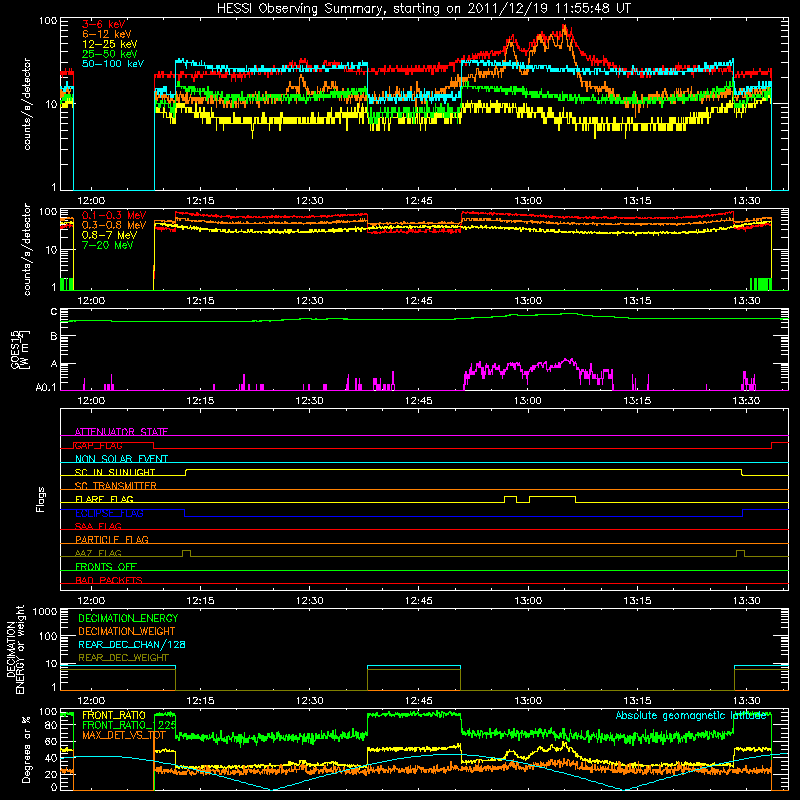Click the yellow FRONT_RATIO legend label

(x=114, y=715)
